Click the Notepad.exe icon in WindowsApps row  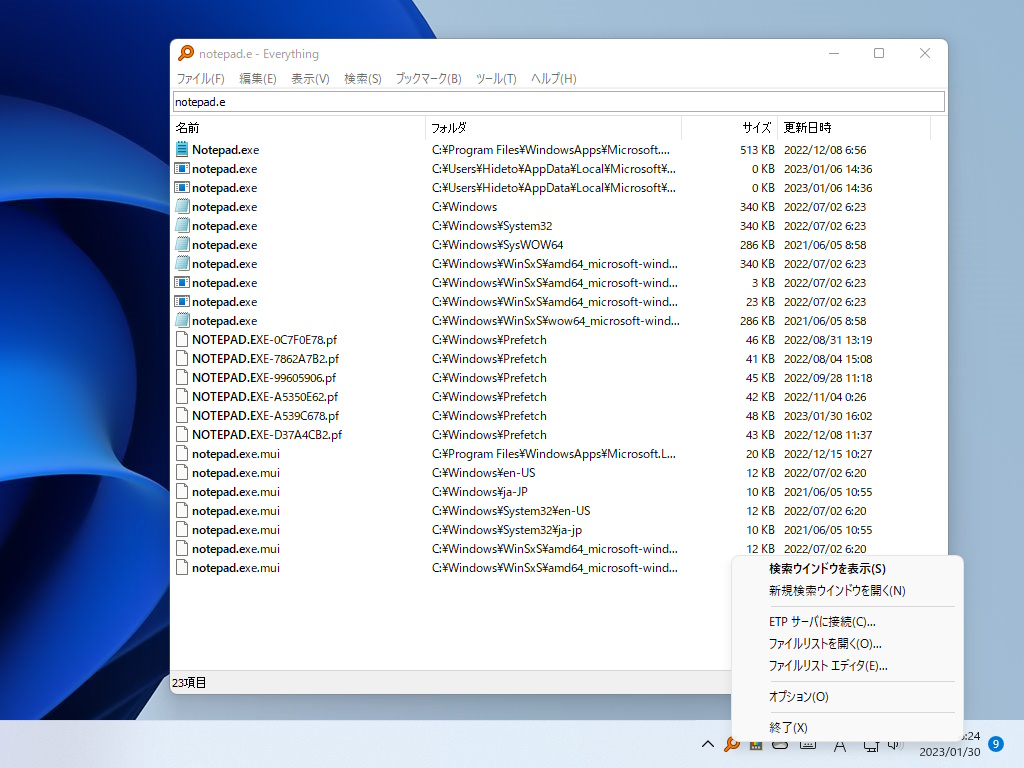click(182, 150)
